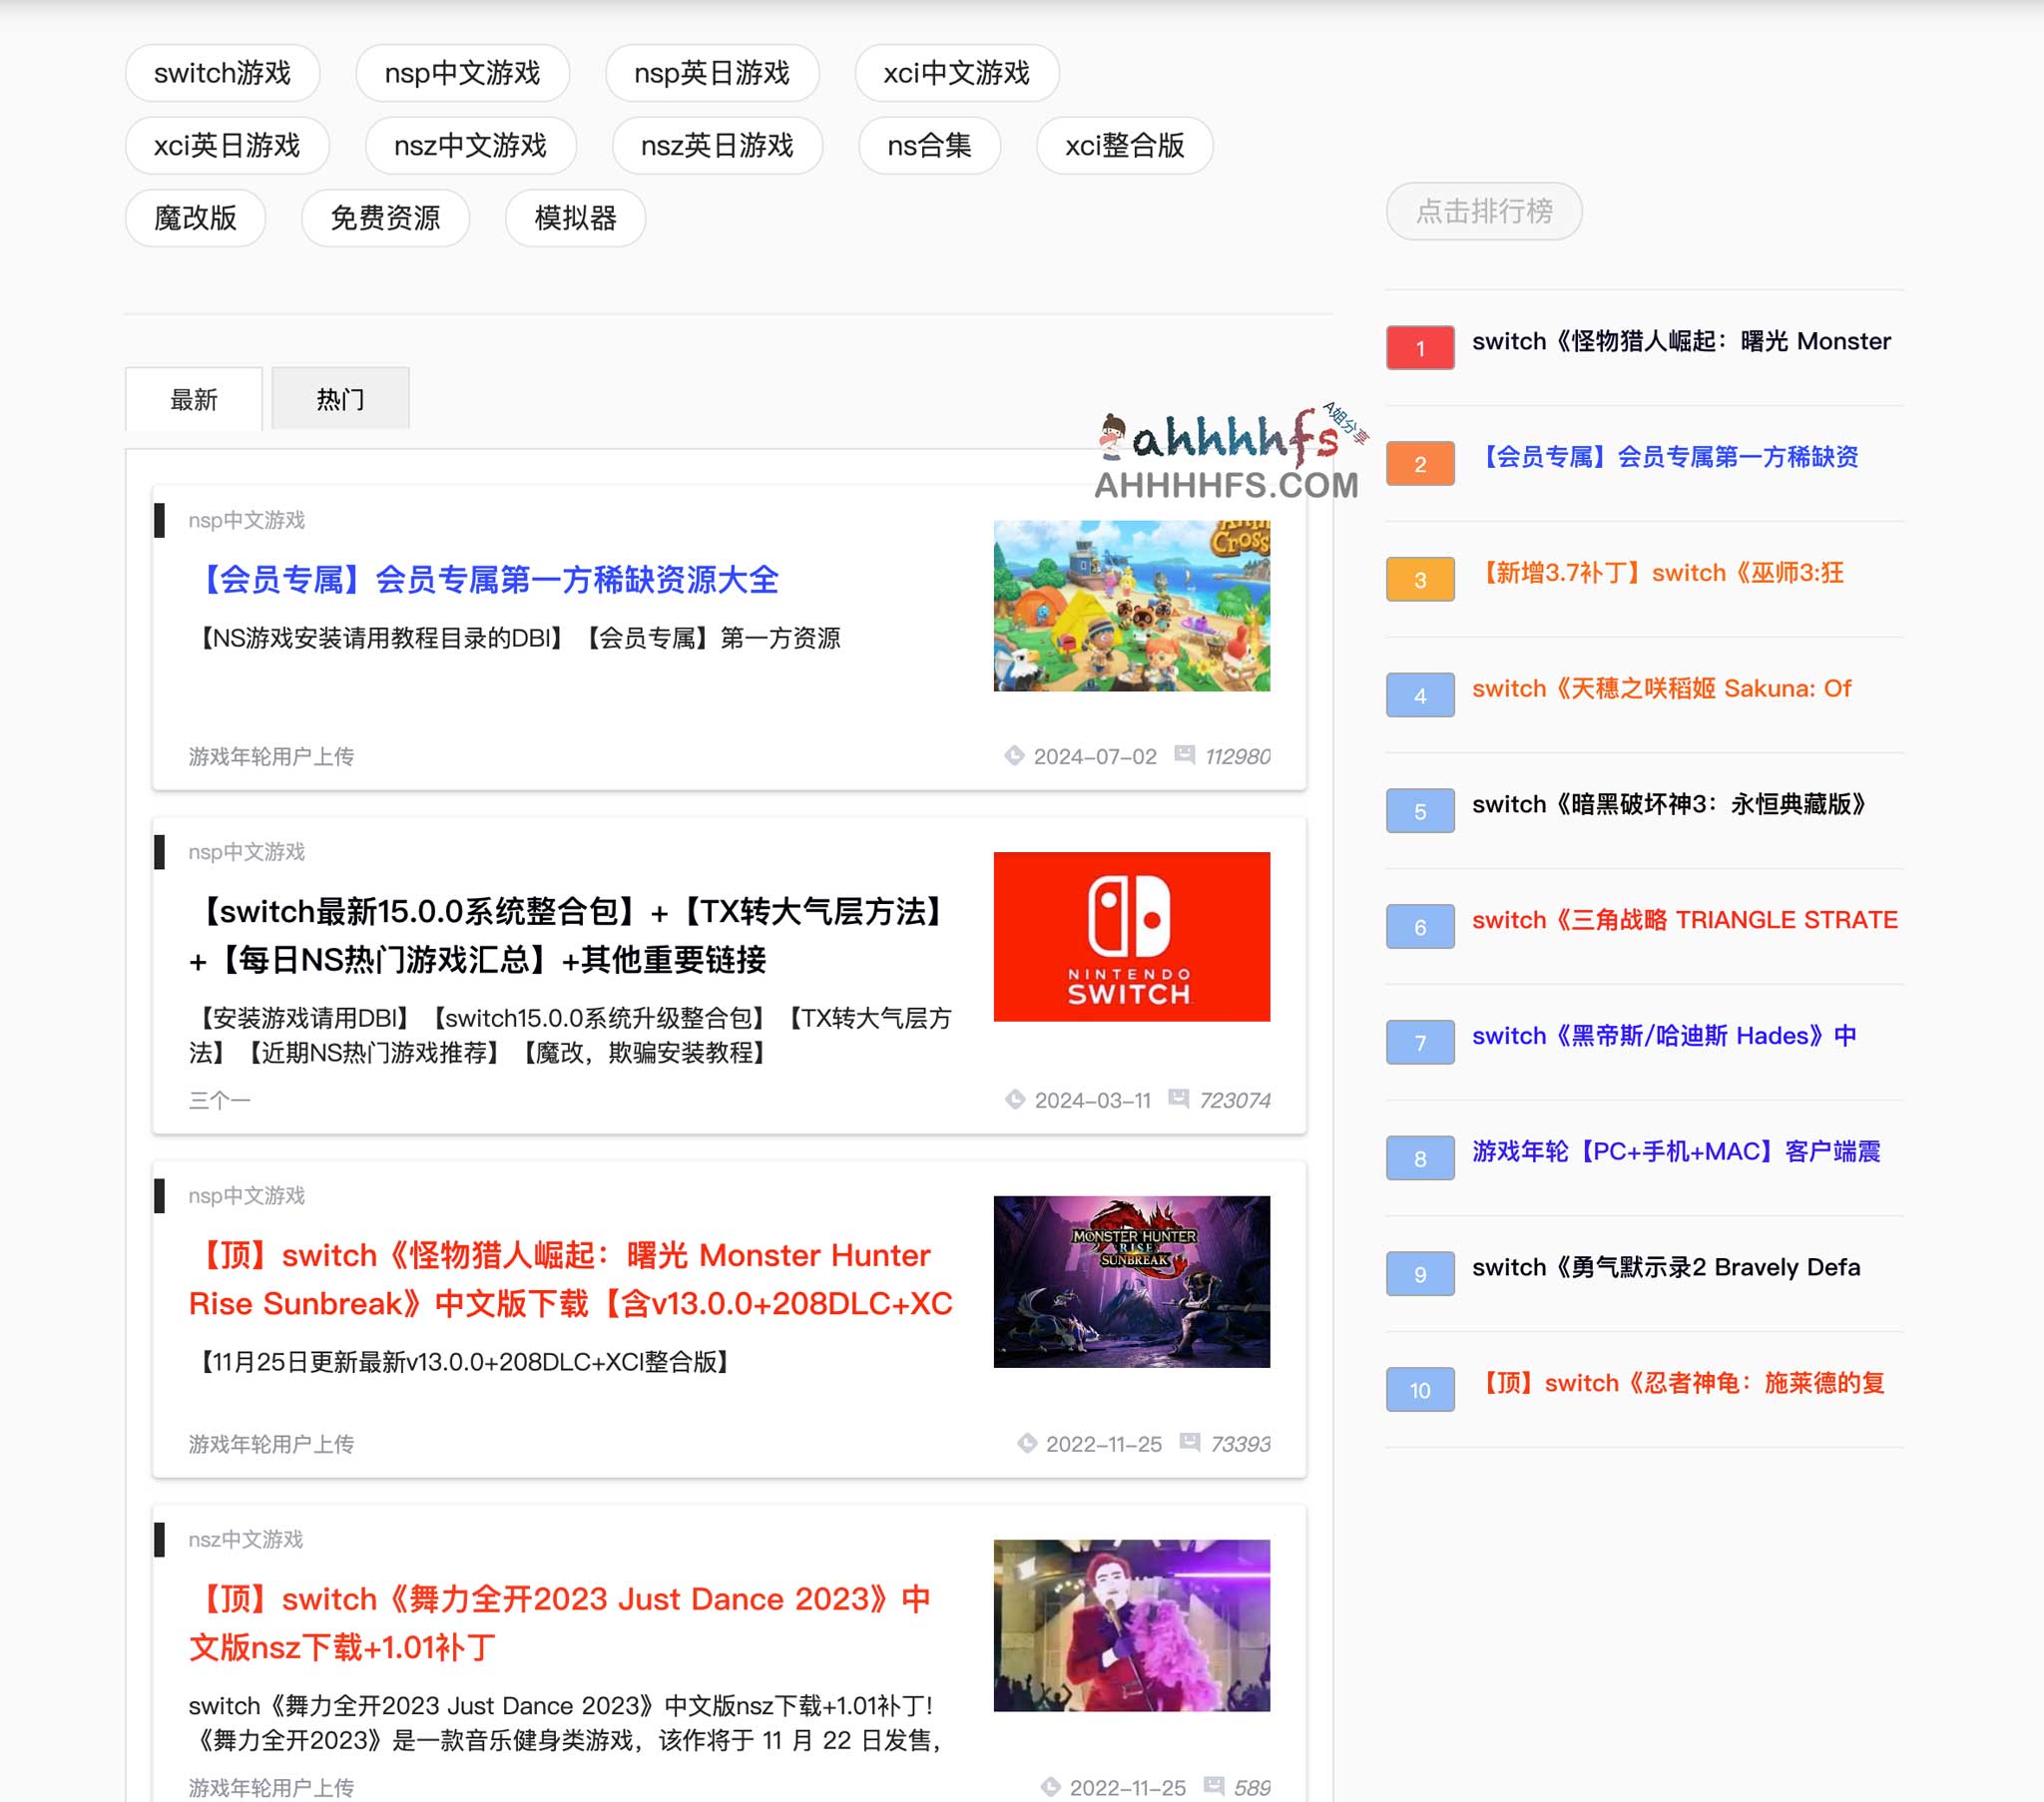Screen dimensions: 2044x1802
Task: Switch to the 热门 tab
Action: [x=340, y=399]
